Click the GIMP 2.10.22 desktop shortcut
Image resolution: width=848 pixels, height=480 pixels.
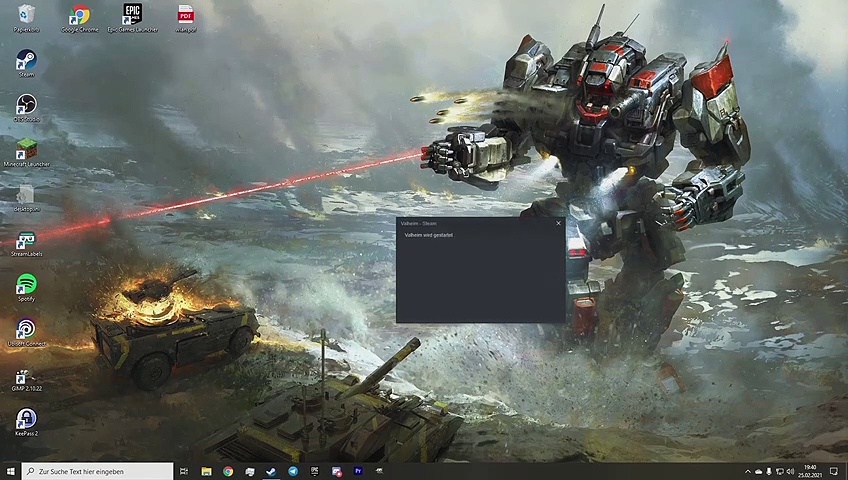click(x=26, y=375)
